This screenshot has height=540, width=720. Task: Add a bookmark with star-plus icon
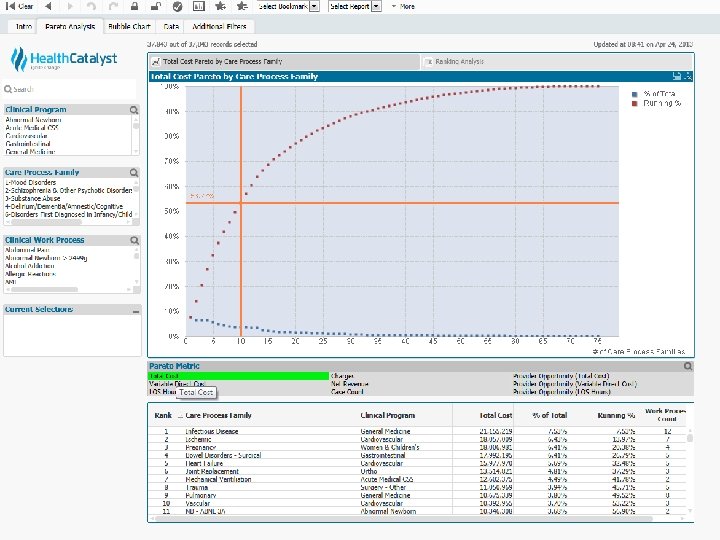tap(220, 6)
